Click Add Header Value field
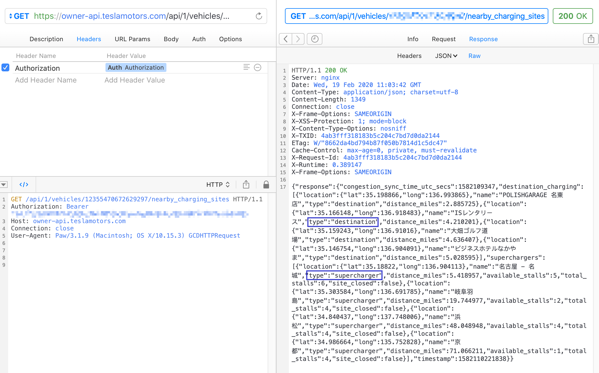 pyautogui.click(x=135, y=80)
